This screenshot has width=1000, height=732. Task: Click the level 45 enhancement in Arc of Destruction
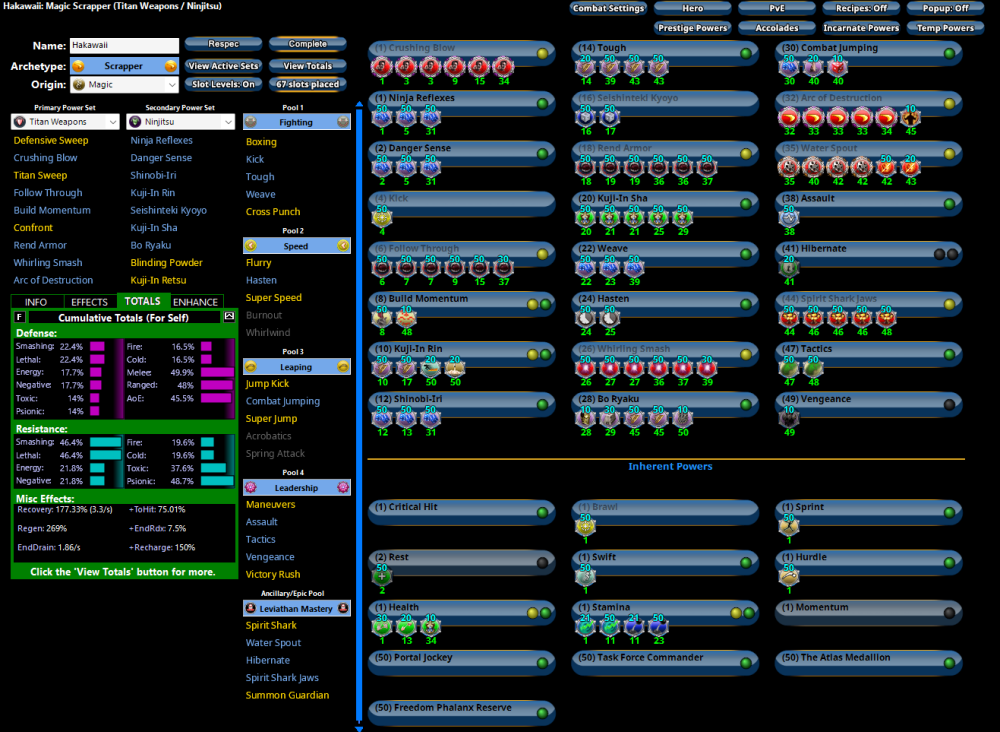click(910, 118)
